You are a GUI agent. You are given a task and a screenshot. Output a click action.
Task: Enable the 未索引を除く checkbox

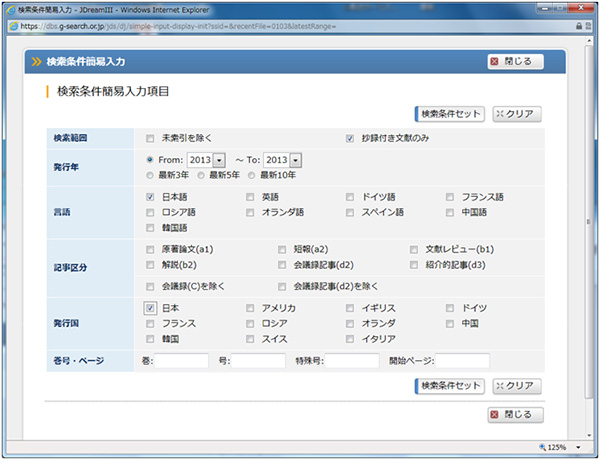(x=150, y=139)
